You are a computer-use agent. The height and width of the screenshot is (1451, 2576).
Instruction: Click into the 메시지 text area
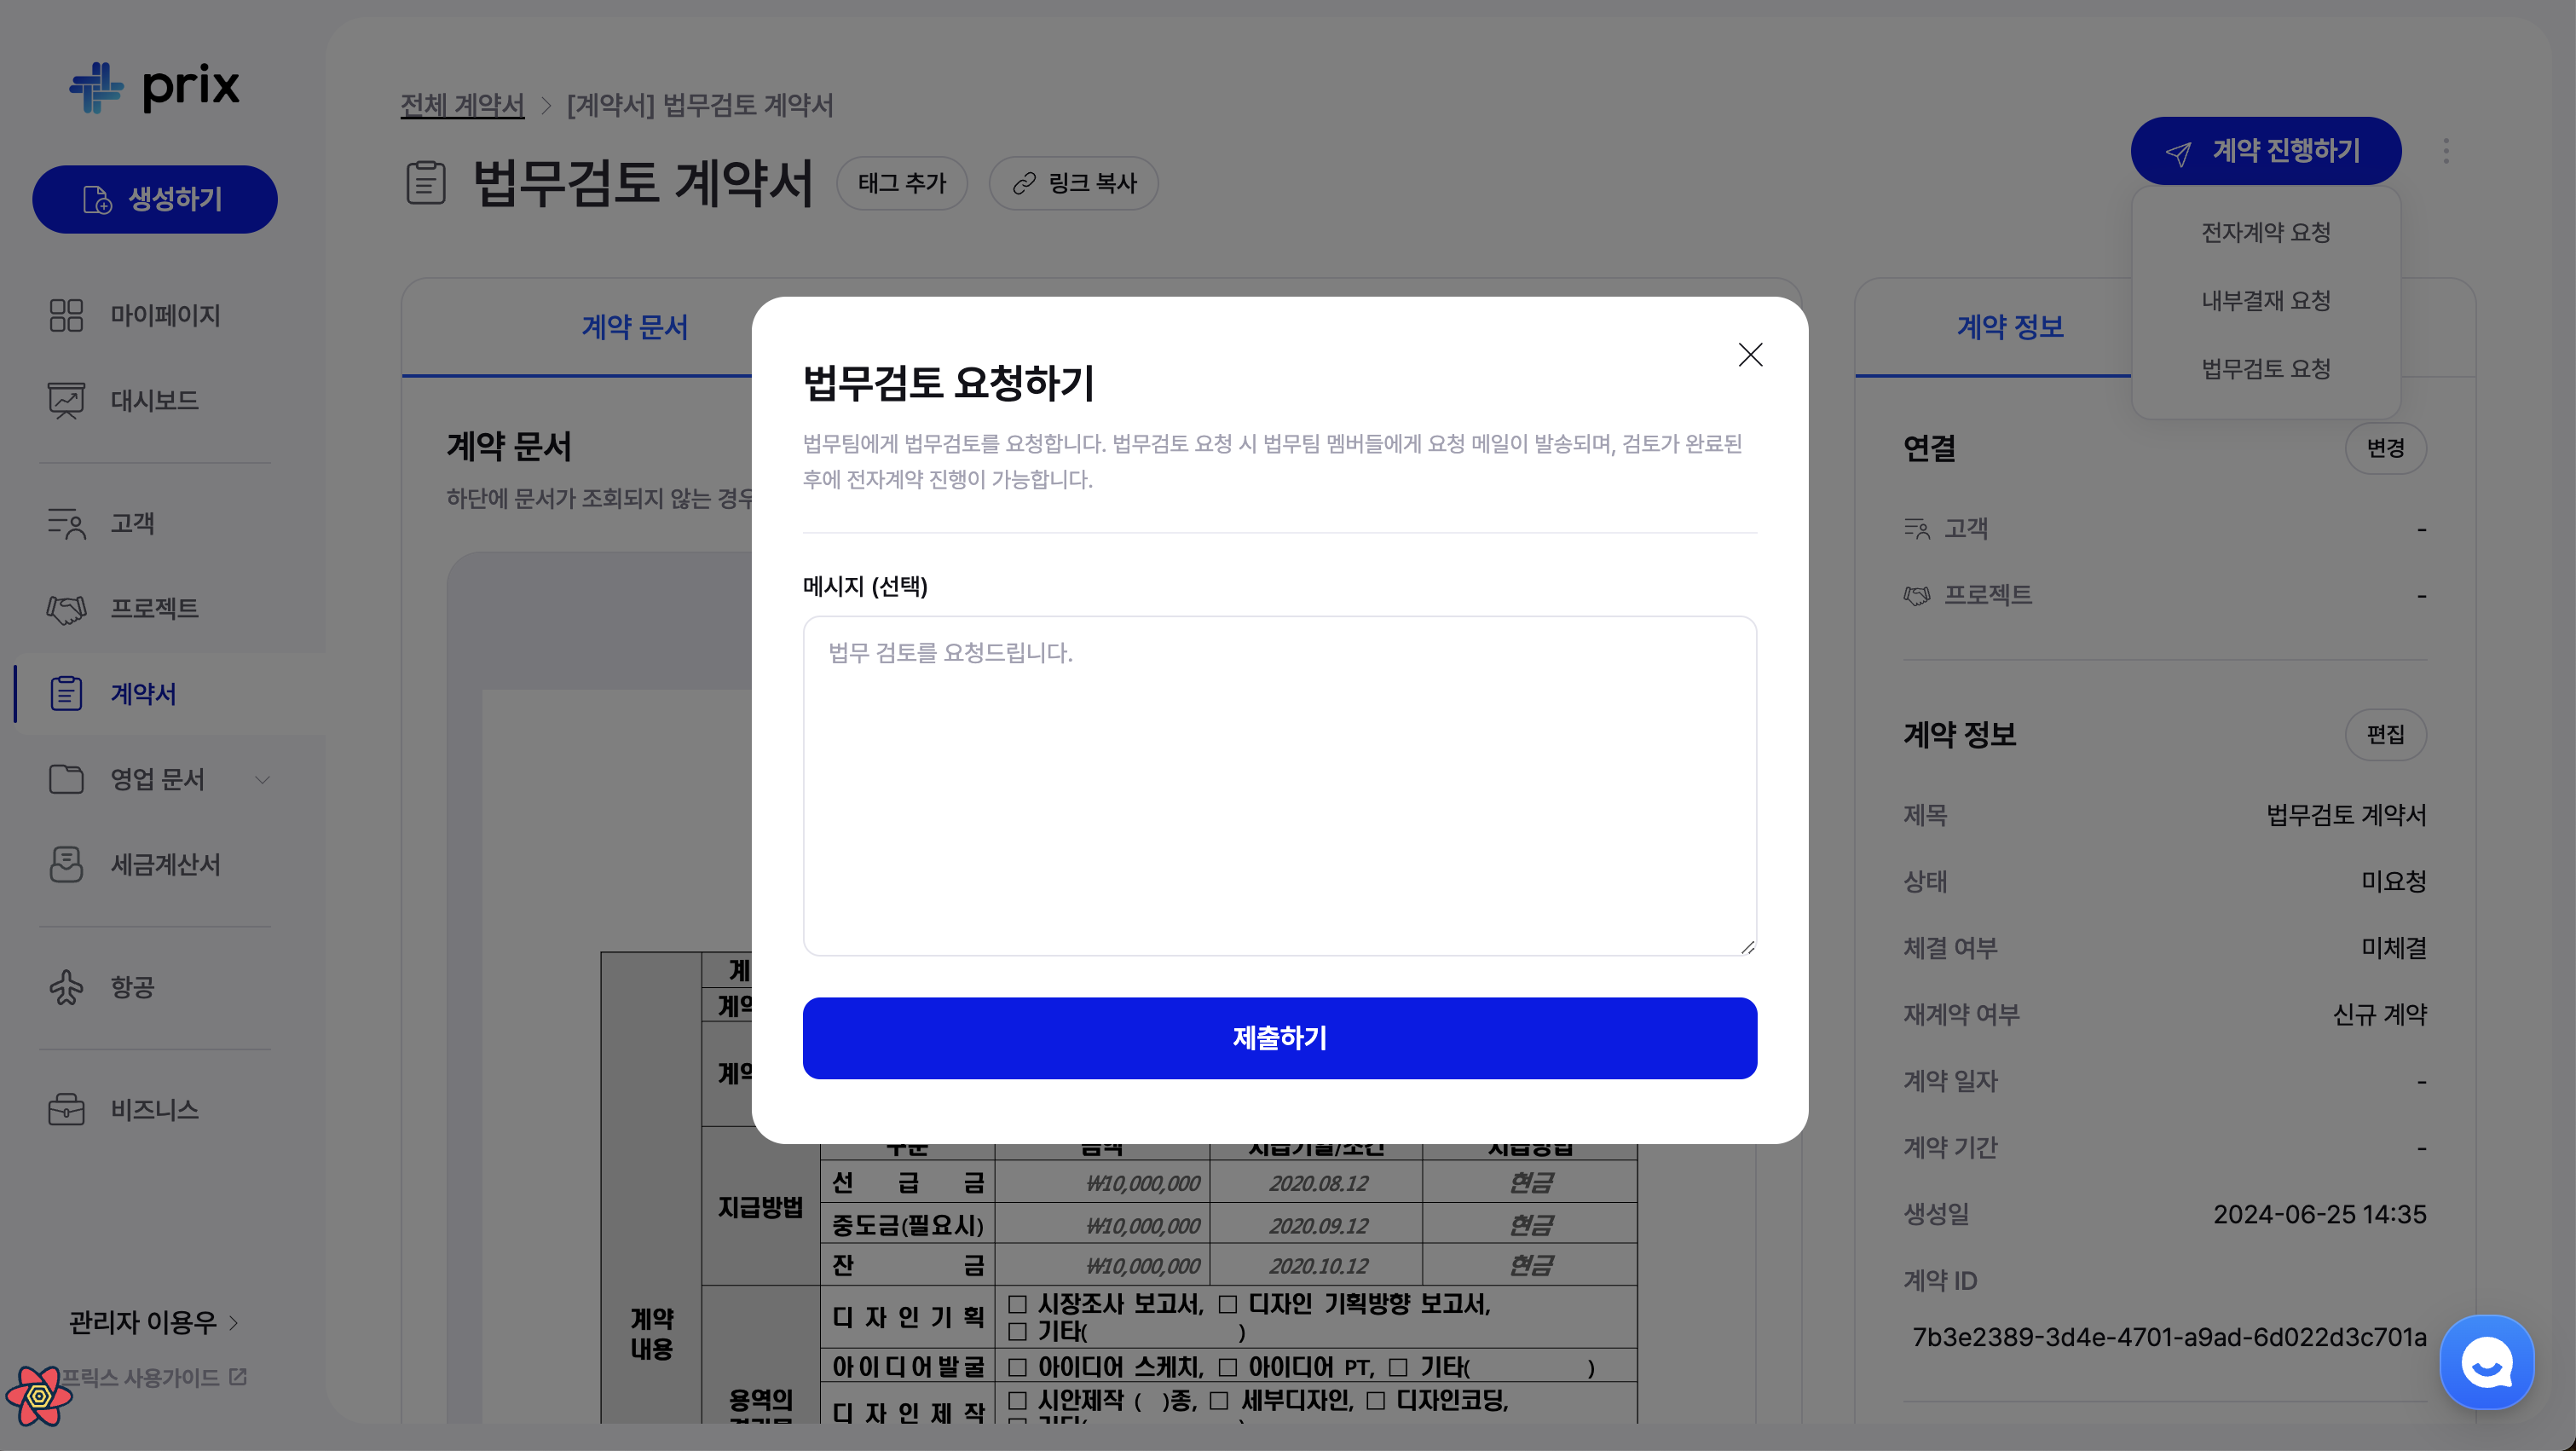point(1279,785)
